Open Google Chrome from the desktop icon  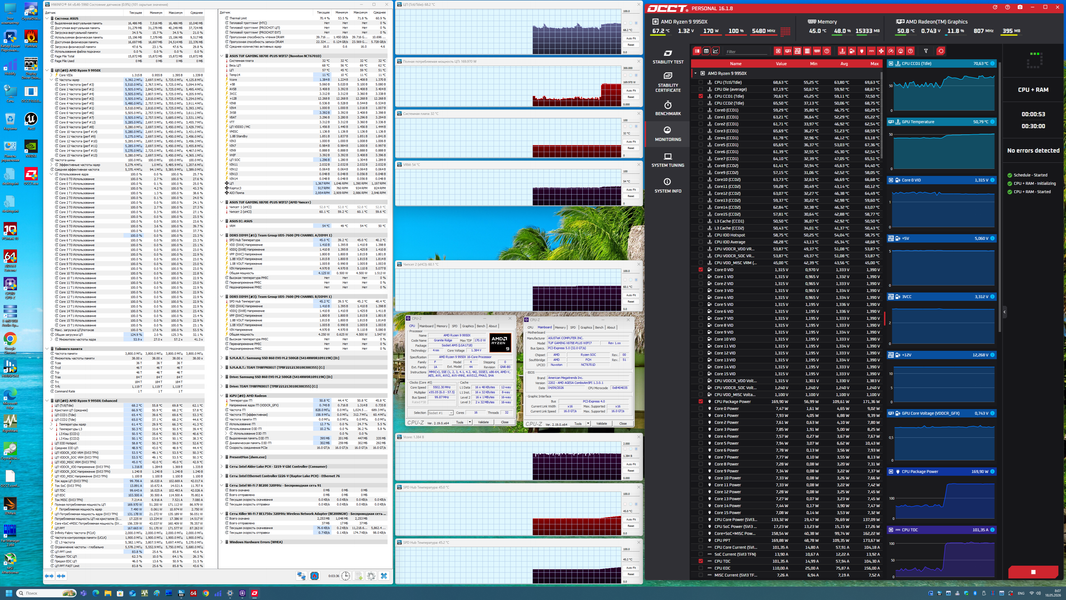coord(10,340)
